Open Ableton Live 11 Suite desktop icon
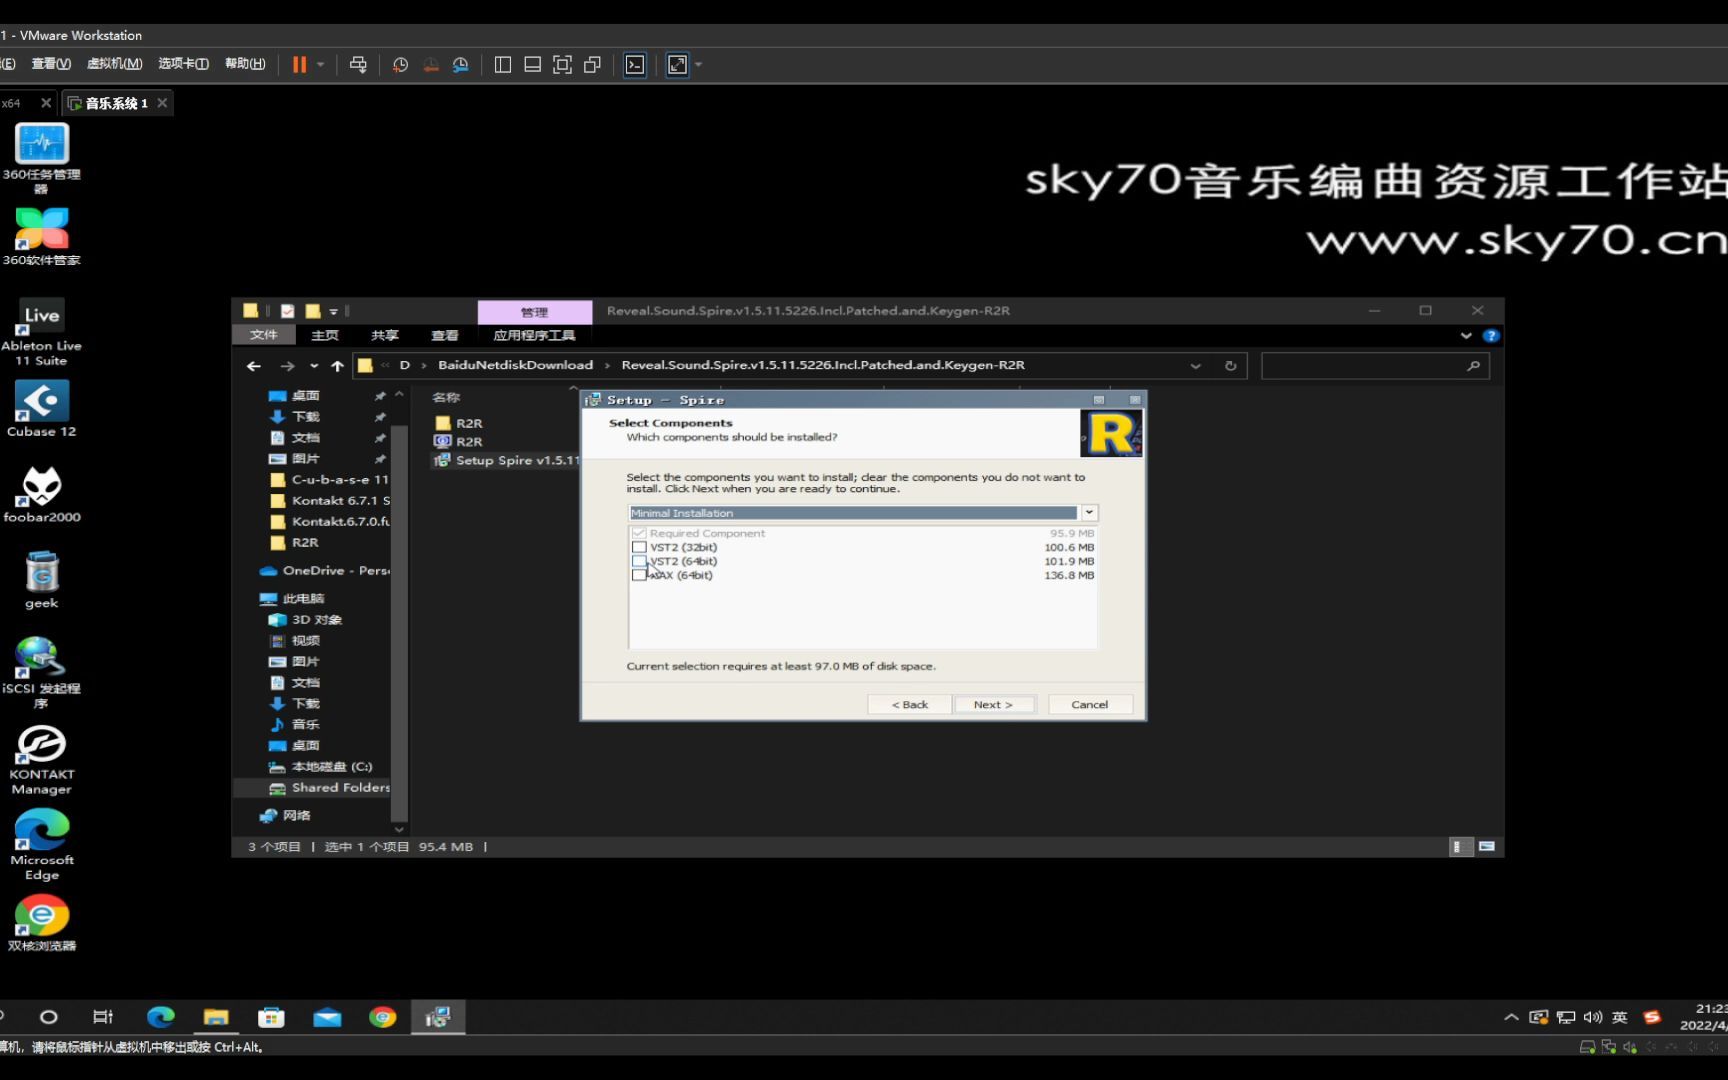The image size is (1728, 1080). point(41,332)
